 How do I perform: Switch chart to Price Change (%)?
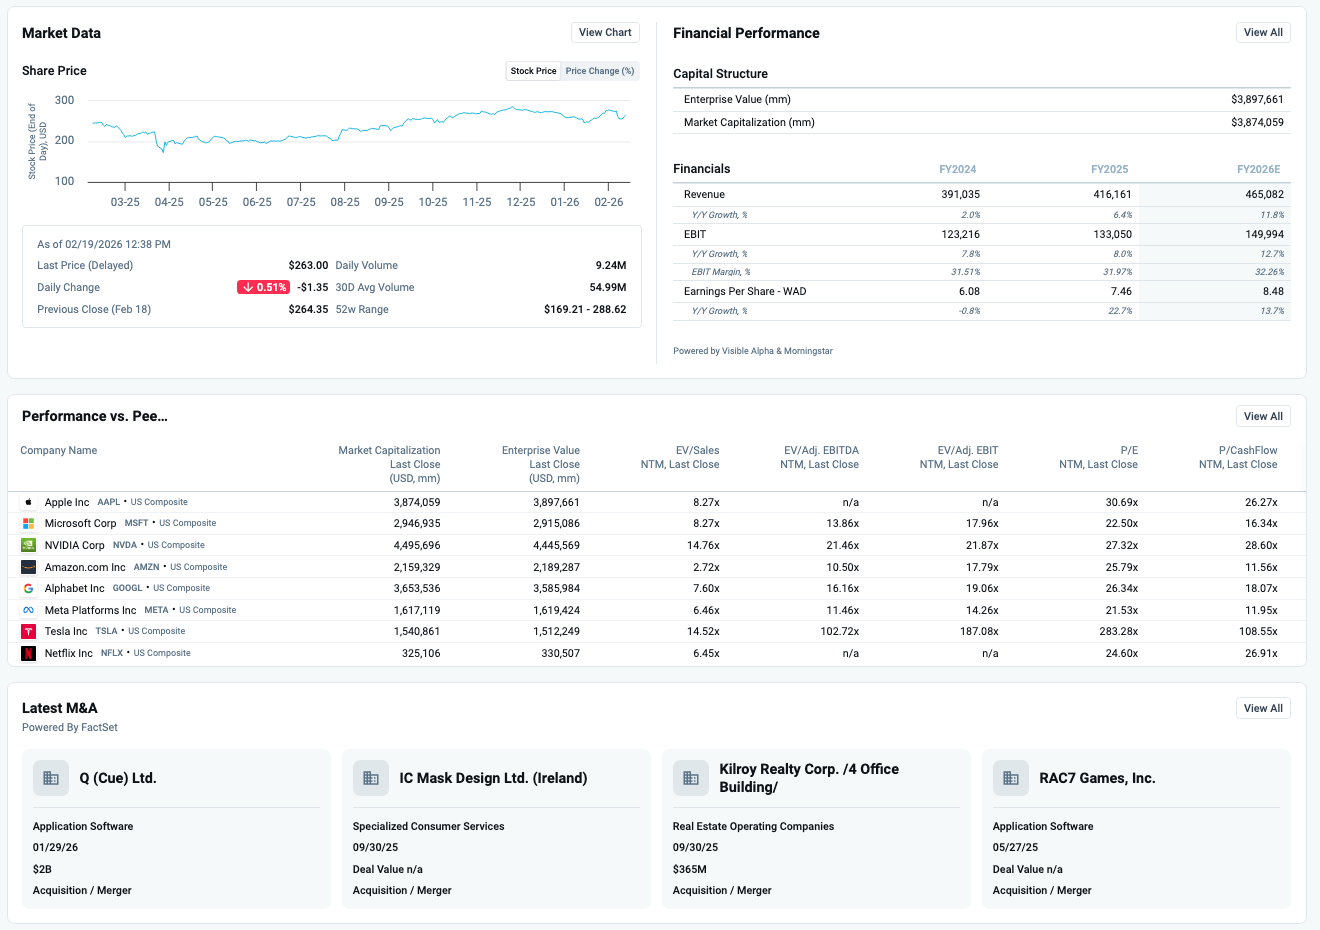click(x=599, y=71)
